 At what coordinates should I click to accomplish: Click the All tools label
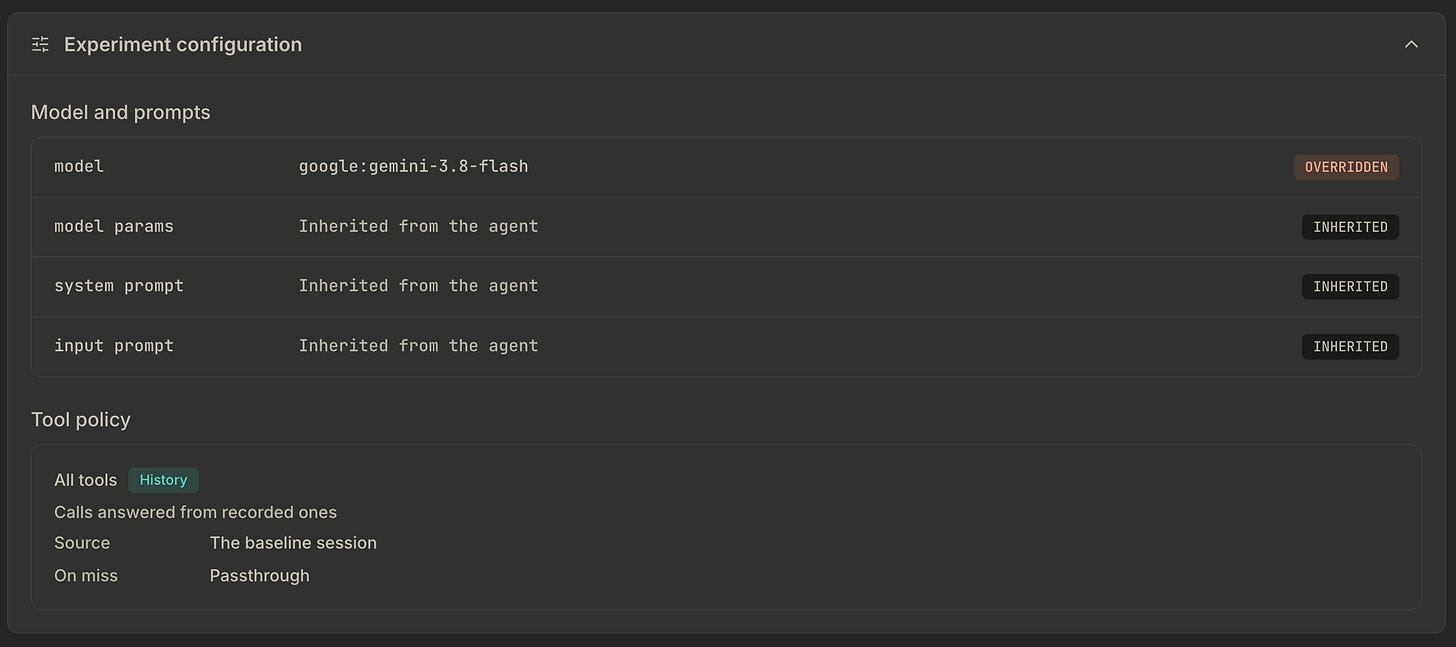point(85,480)
